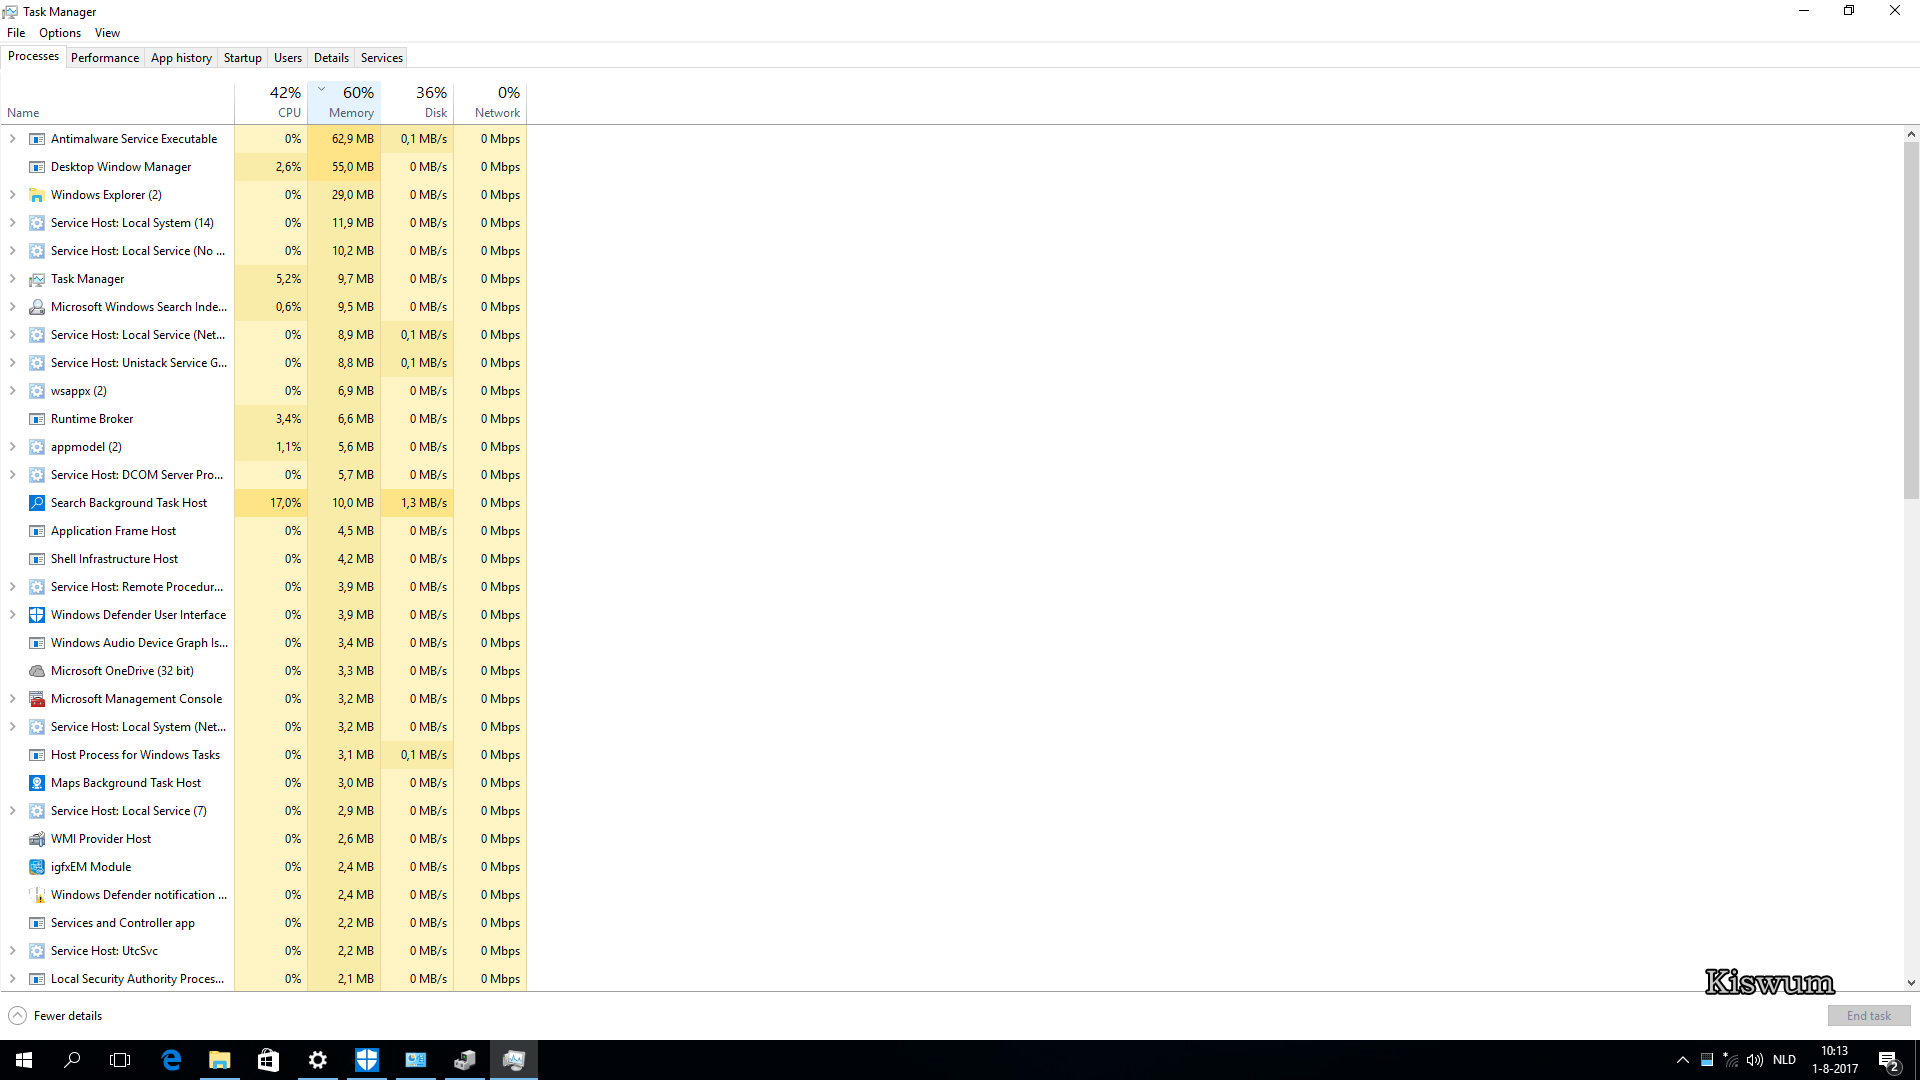The width and height of the screenshot is (1920, 1080).
Task: Click the Maps Background Task Host icon
Action: coord(37,783)
